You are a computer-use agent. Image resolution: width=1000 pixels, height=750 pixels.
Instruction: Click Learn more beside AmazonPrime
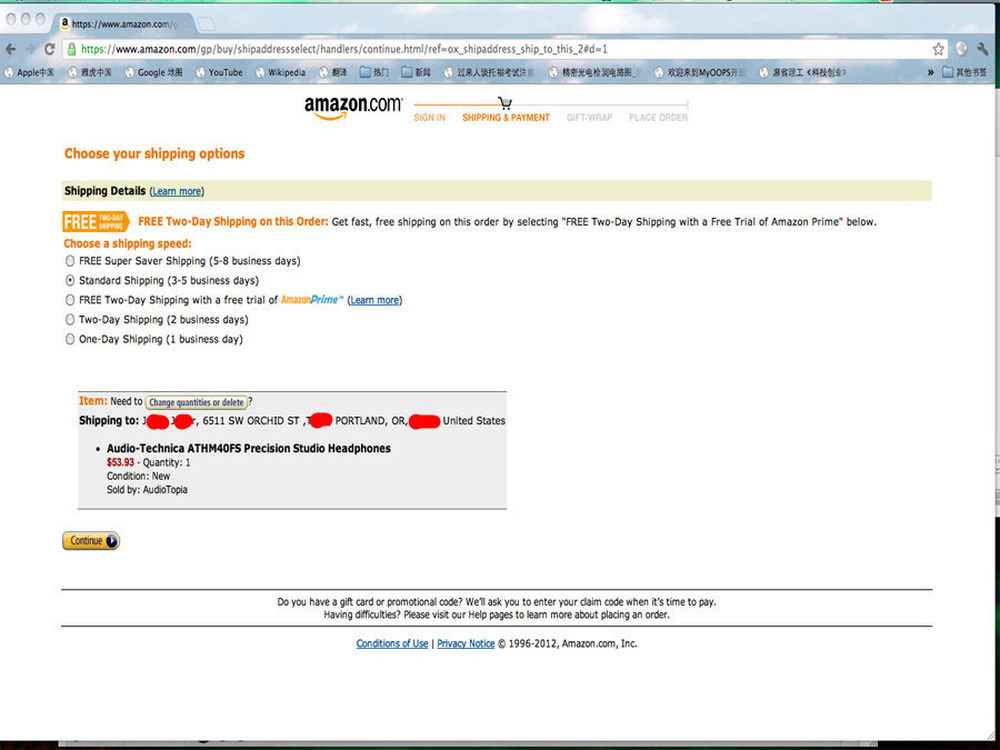click(x=374, y=300)
